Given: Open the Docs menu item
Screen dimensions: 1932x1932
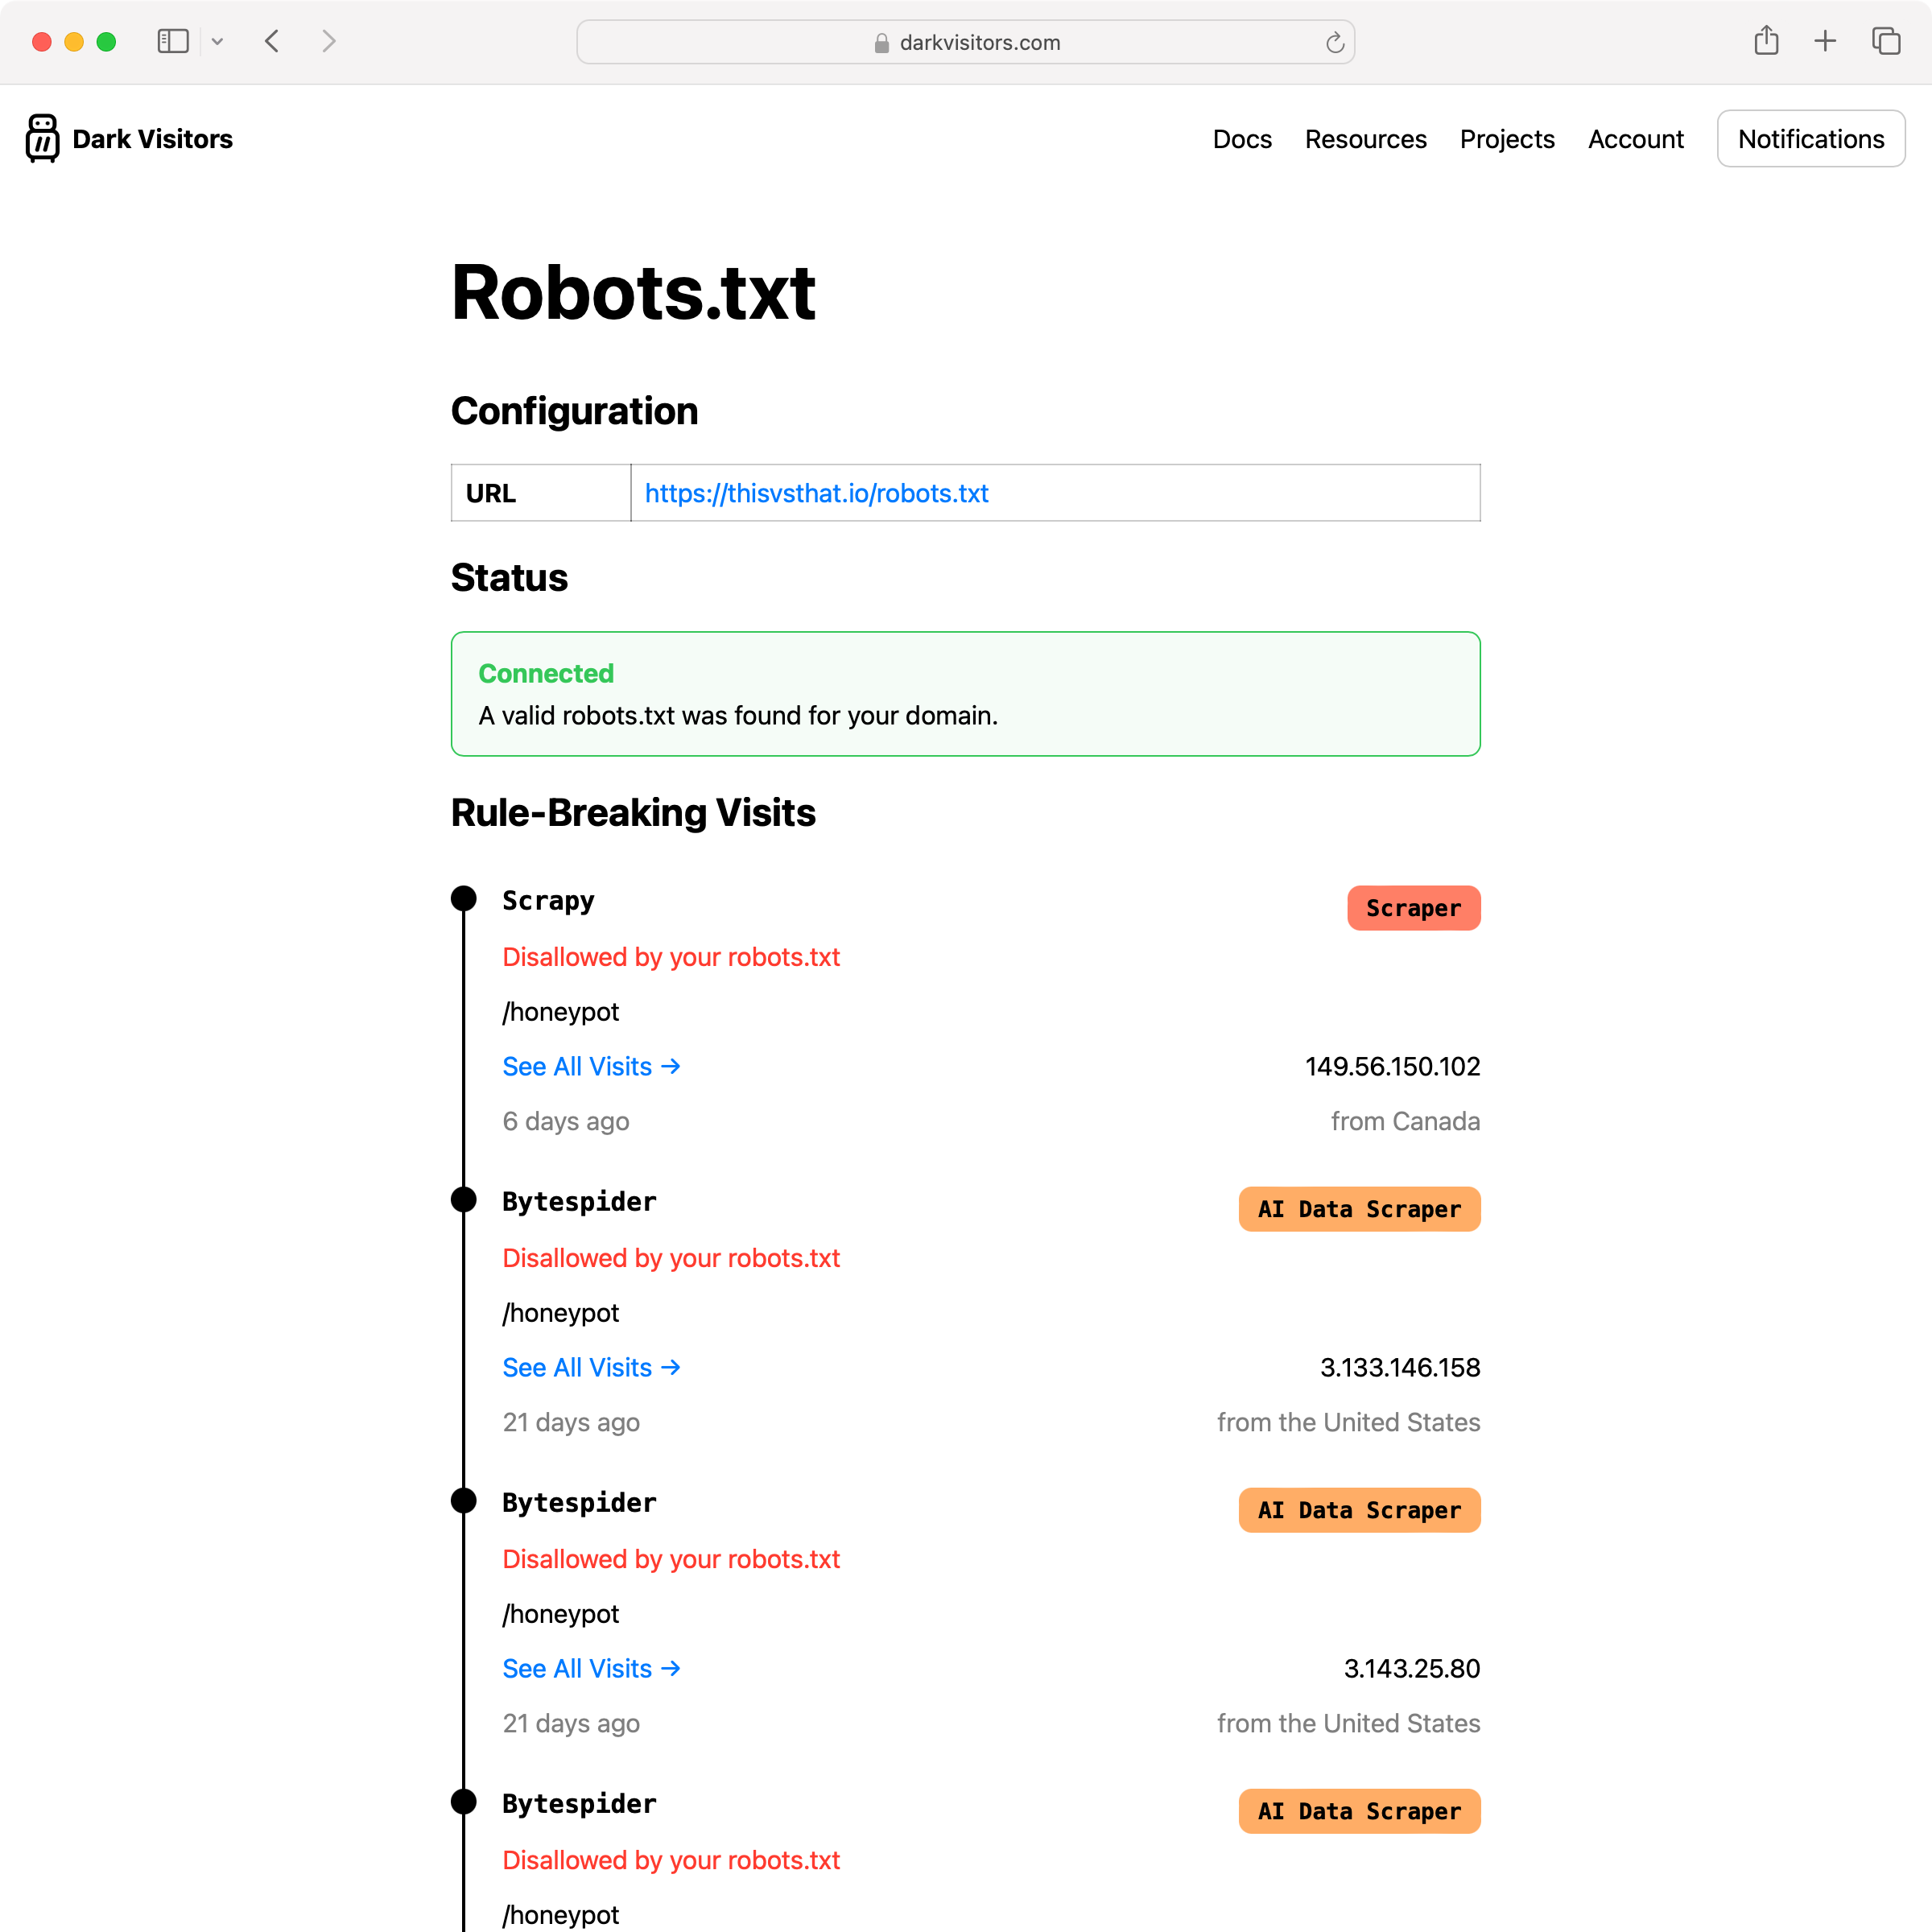Looking at the screenshot, I should (x=1242, y=139).
